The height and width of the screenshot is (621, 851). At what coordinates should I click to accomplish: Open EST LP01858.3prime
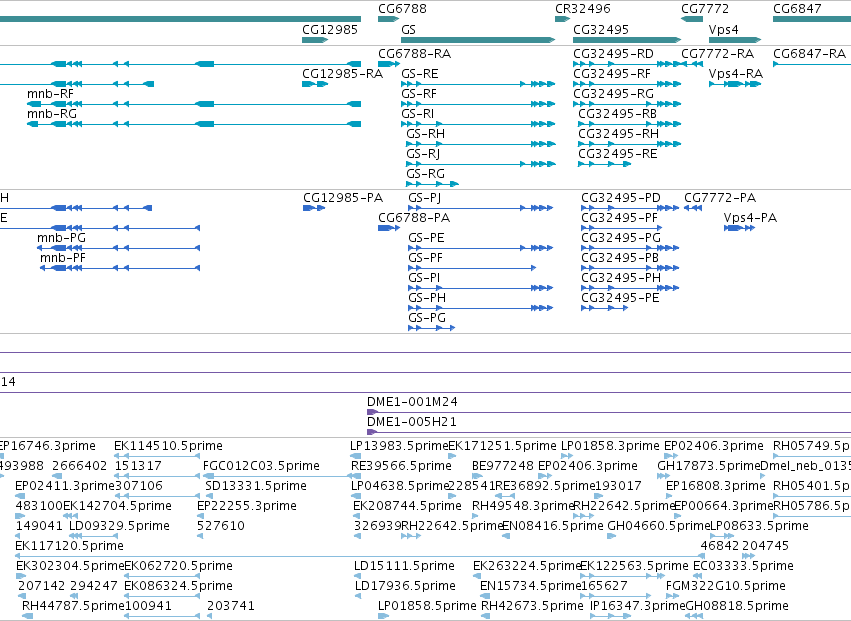coord(567,457)
